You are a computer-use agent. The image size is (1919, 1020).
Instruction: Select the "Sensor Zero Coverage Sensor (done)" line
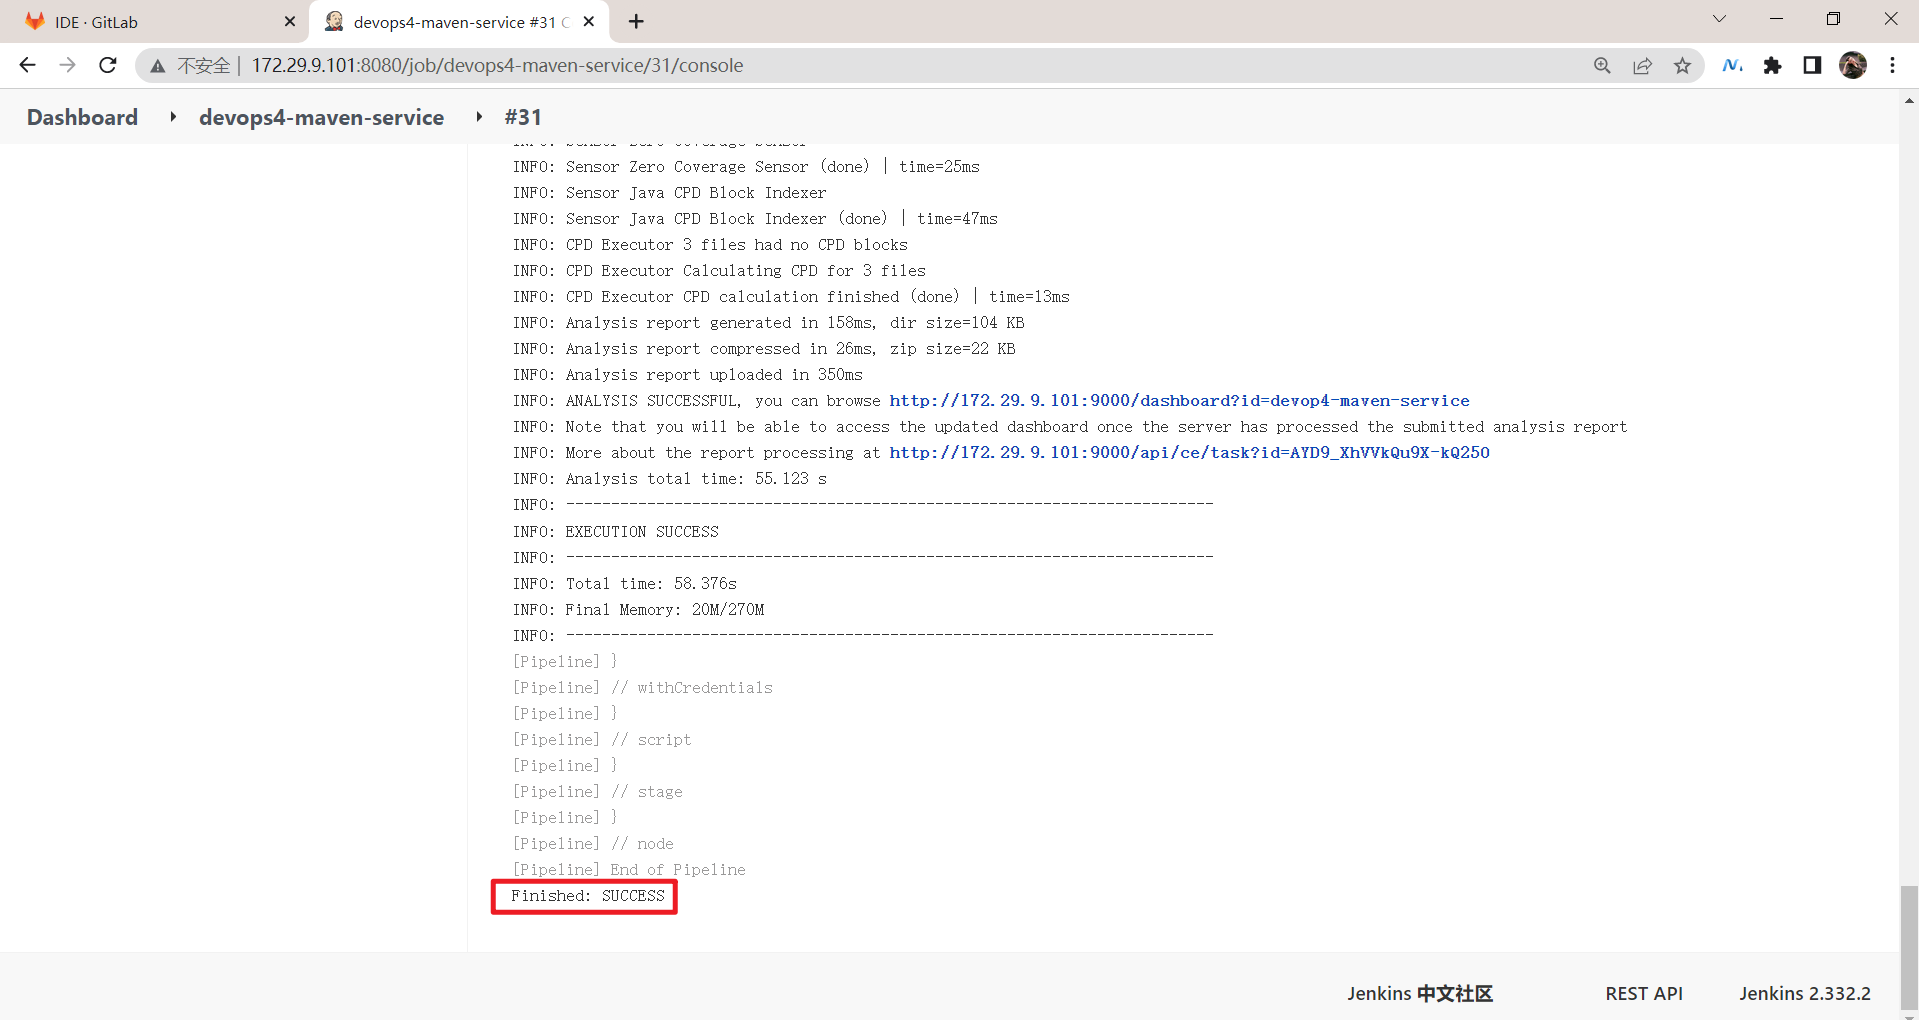[746, 166]
